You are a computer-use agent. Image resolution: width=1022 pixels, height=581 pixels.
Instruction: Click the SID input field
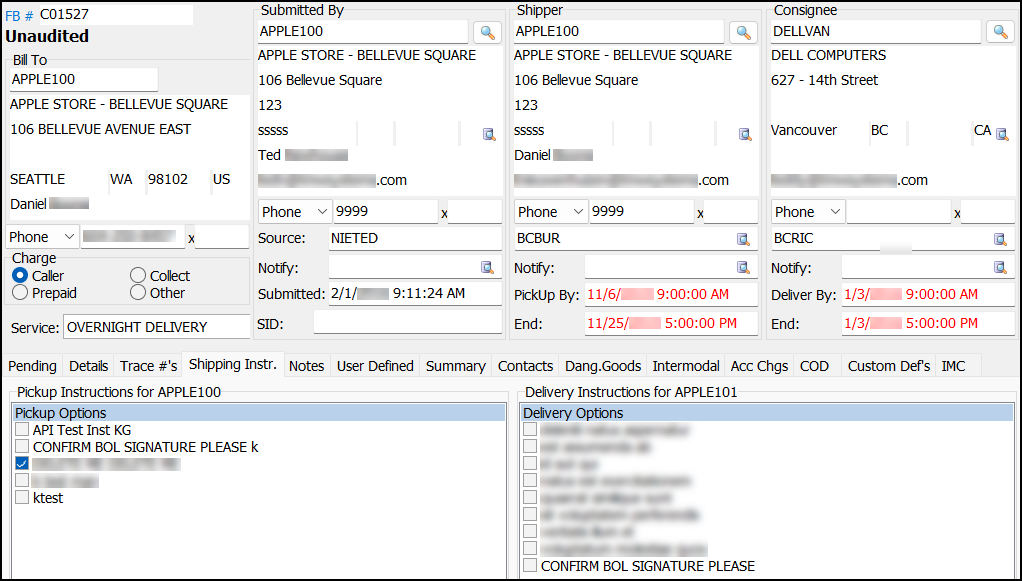tap(407, 323)
